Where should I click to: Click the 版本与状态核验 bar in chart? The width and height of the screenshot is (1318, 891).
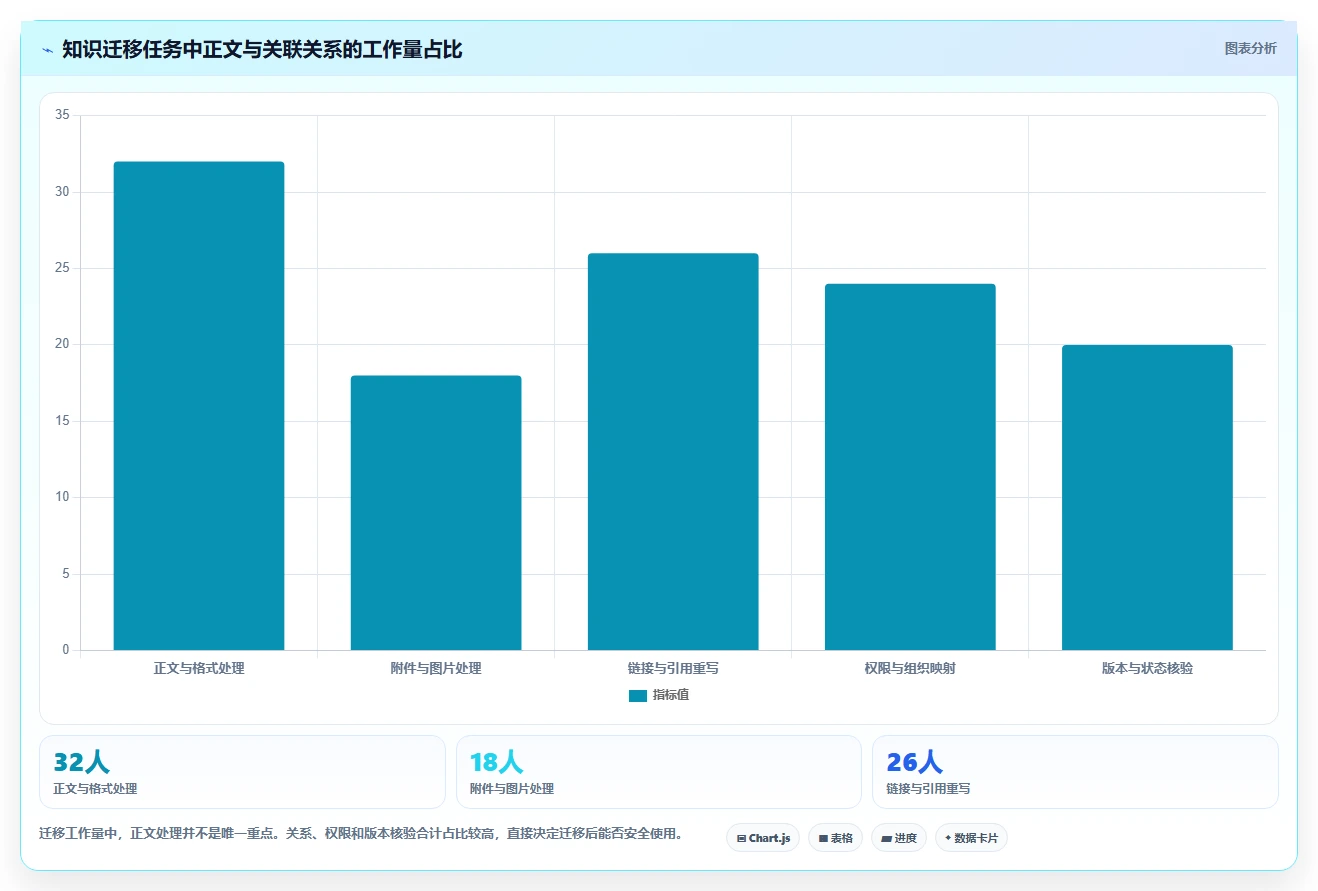click(x=1147, y=498)
